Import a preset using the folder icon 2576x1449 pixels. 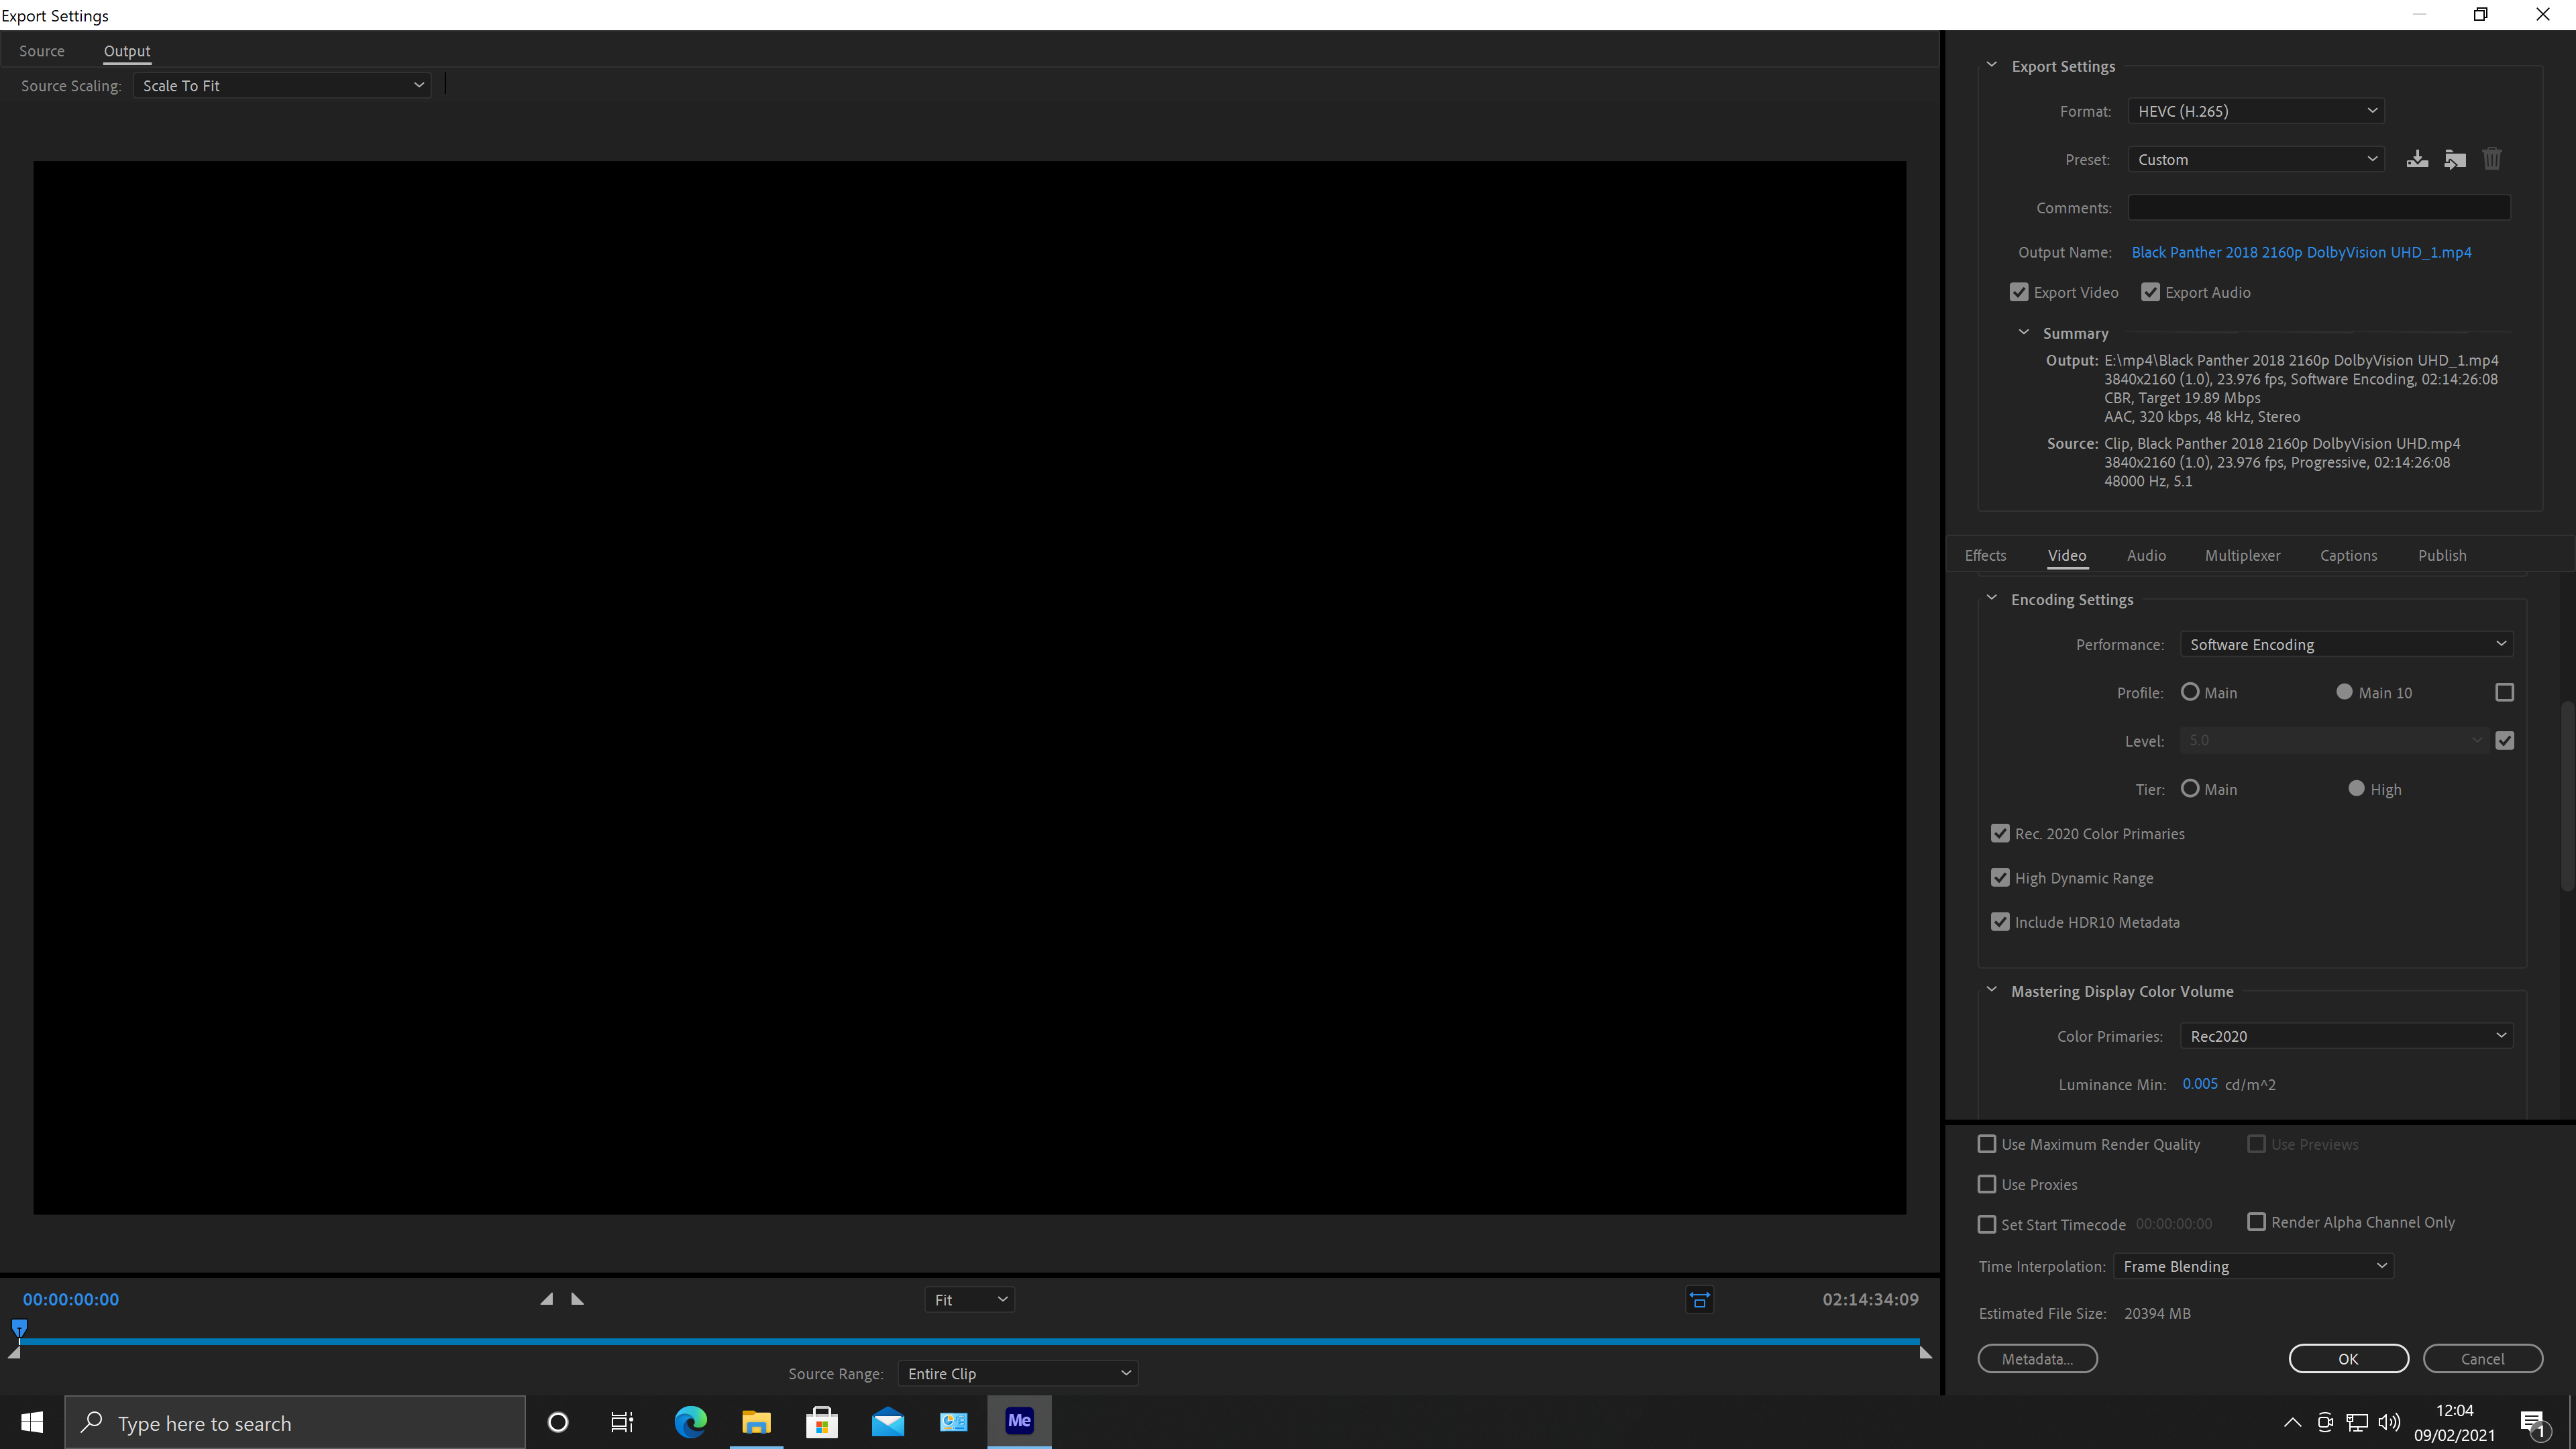click(x=2455, y=159)
